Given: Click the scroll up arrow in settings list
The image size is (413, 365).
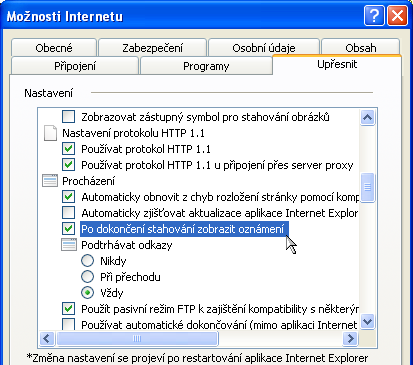Looking at the screenshot, I should [367, 117].
